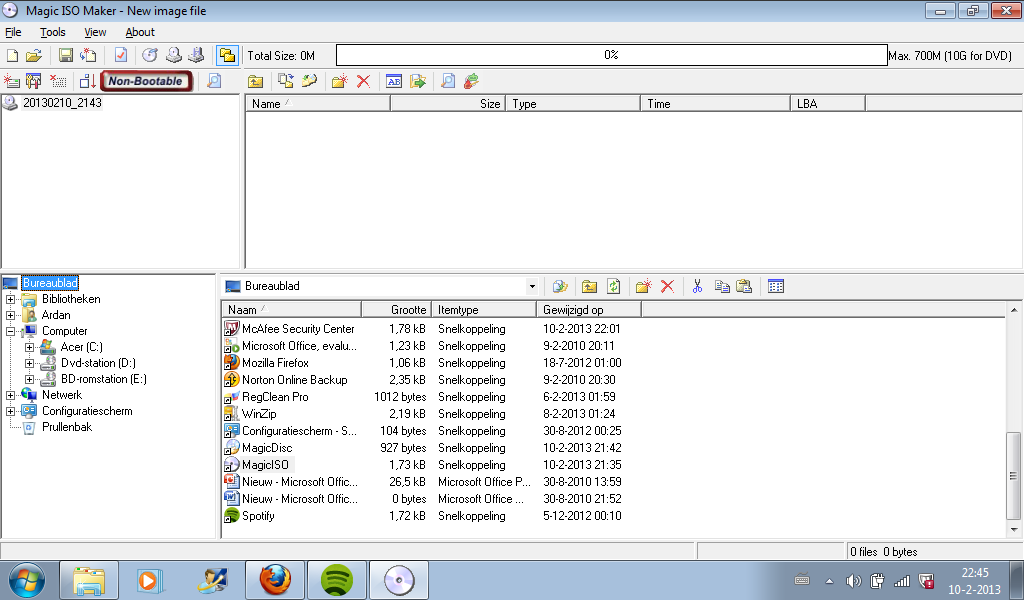The image size is (1024, 600).
Task: Click the total size capacity progress bar
Action: click(x=611, y=55)
